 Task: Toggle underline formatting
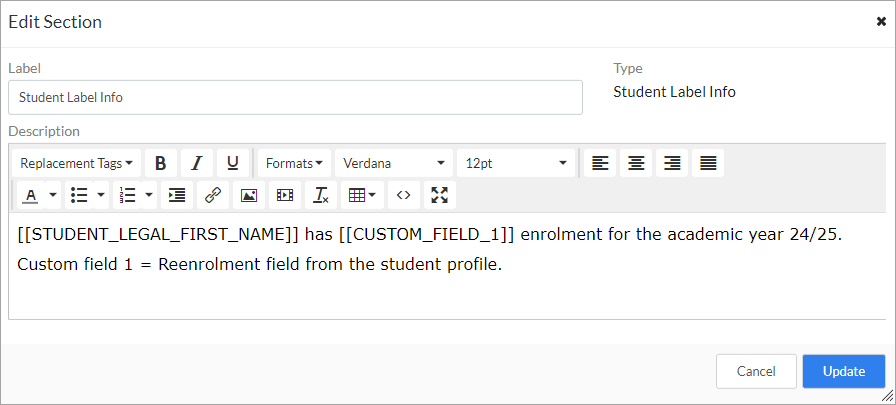pyautogui.click(x=232, y=163)
